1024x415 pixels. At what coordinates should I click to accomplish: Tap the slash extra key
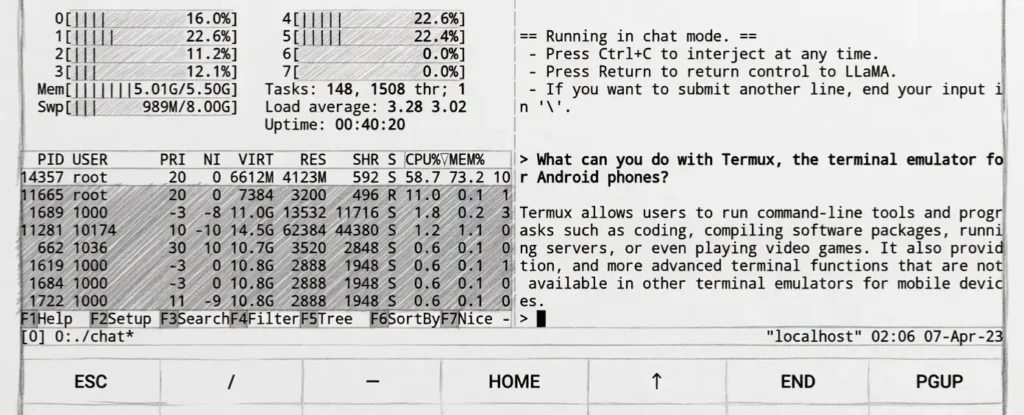coord(231,382)
